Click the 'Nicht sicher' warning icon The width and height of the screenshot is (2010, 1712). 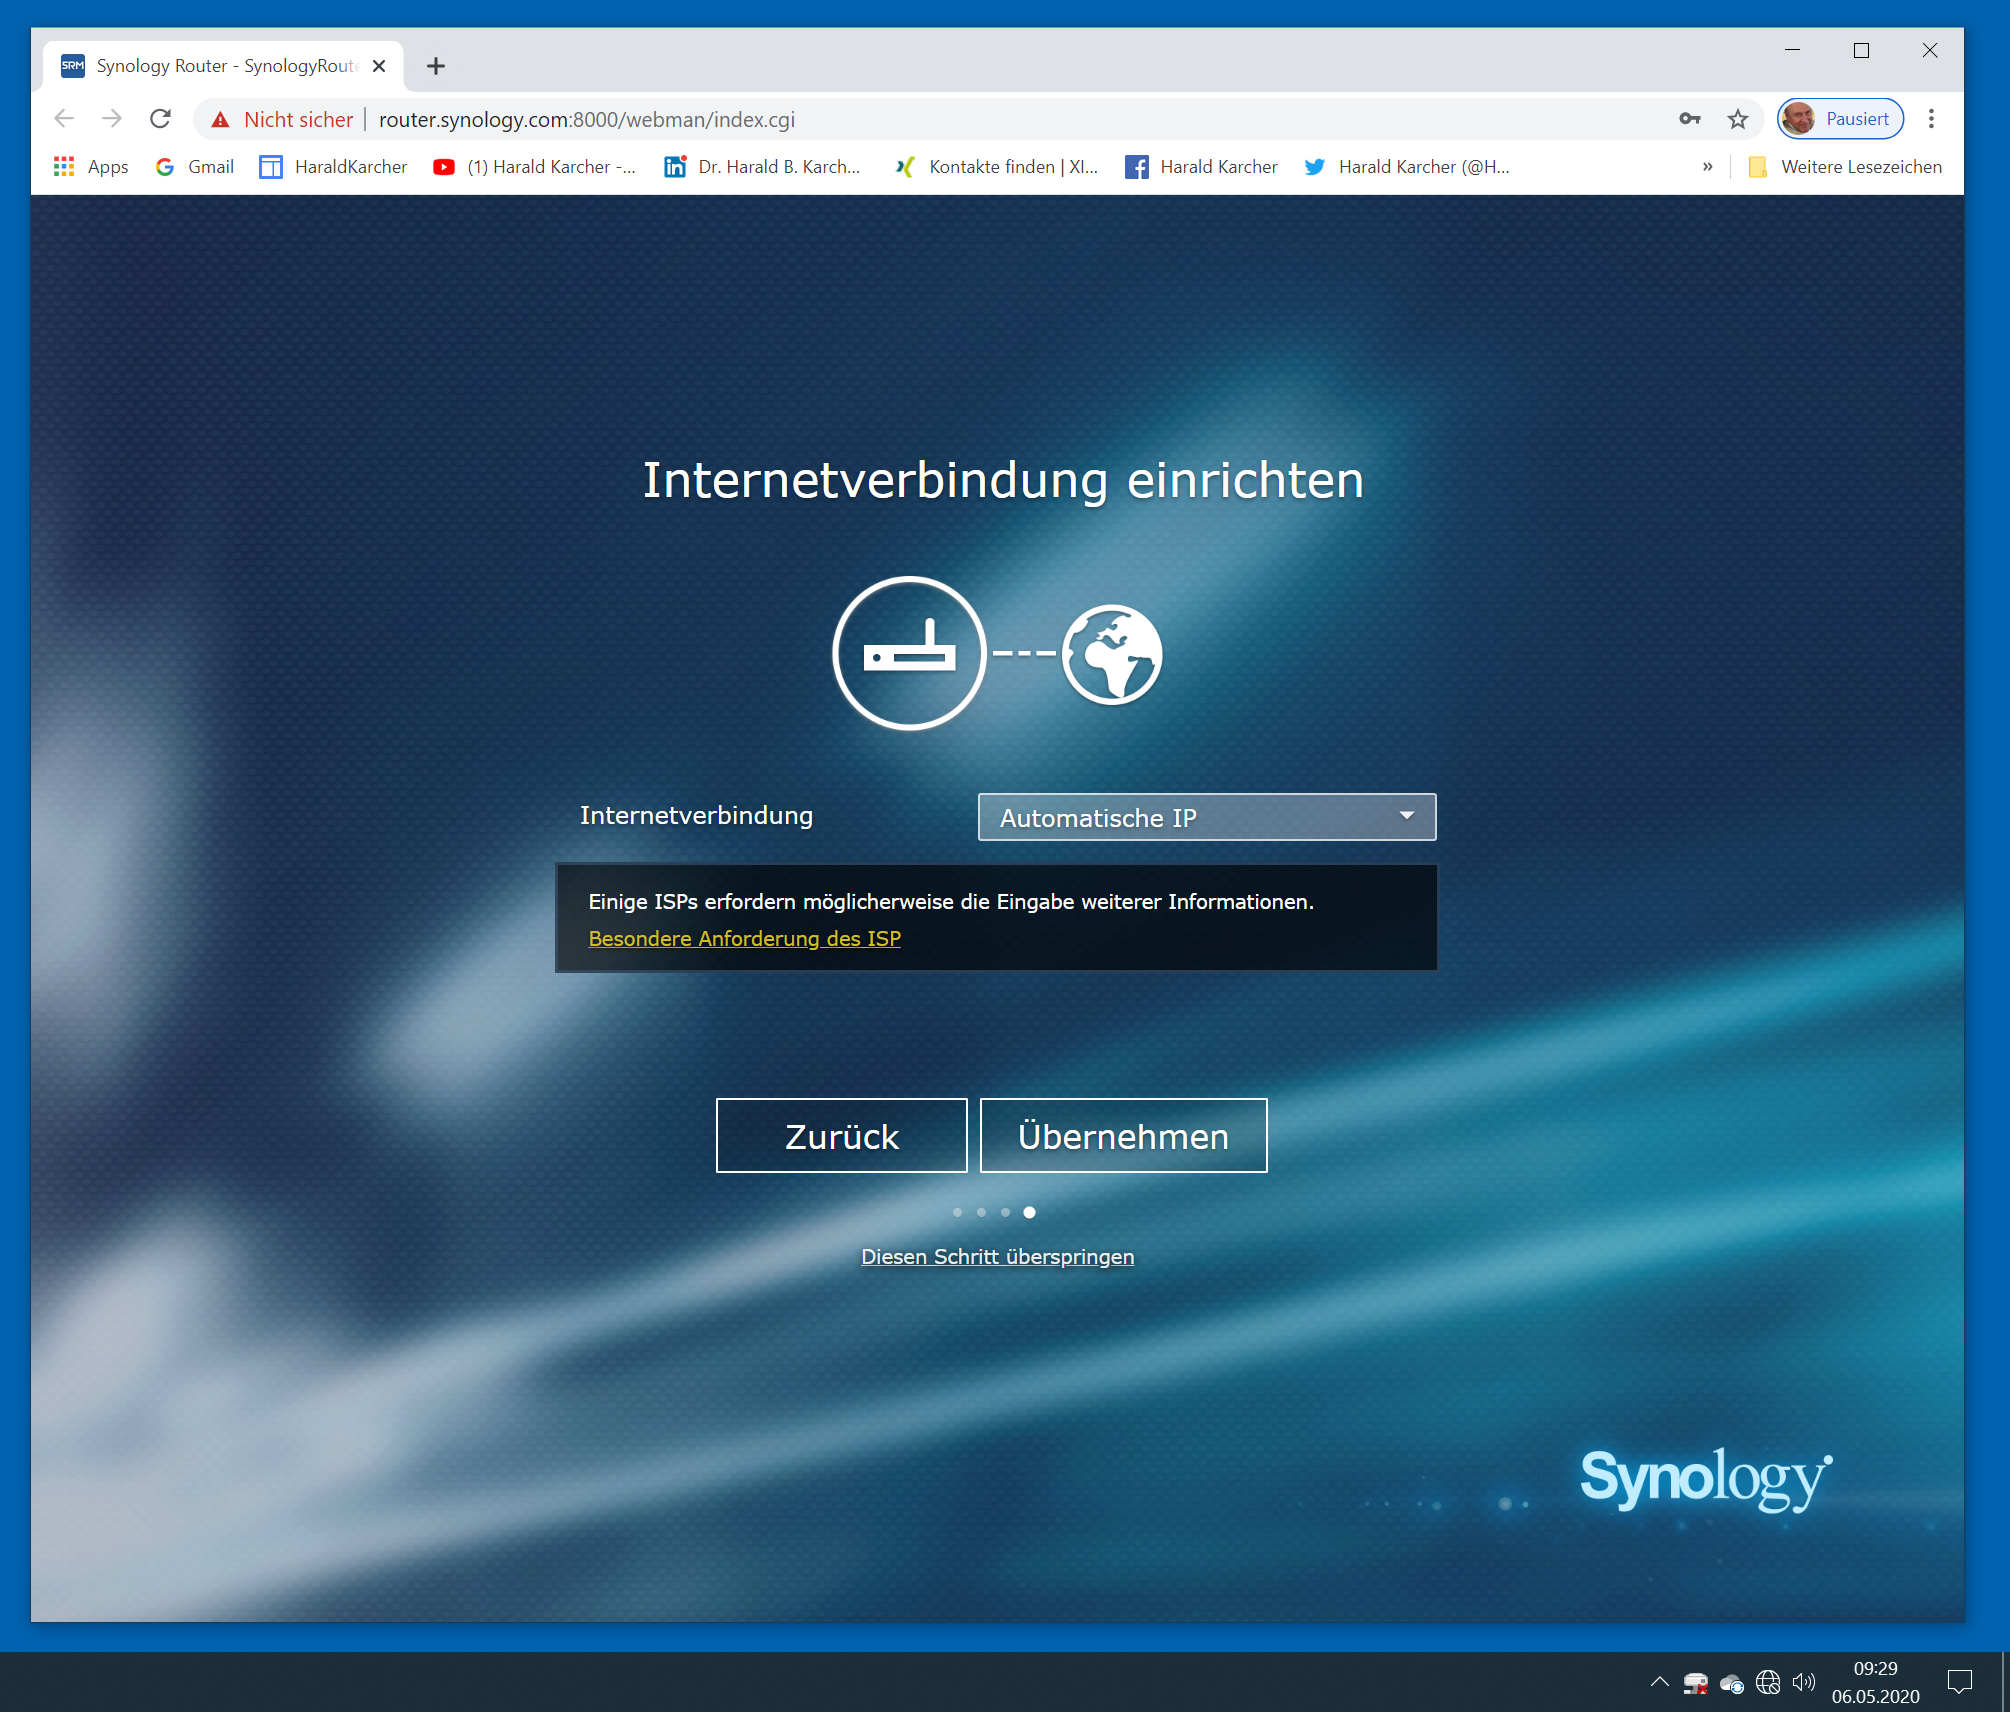click(x=221, y=119)
